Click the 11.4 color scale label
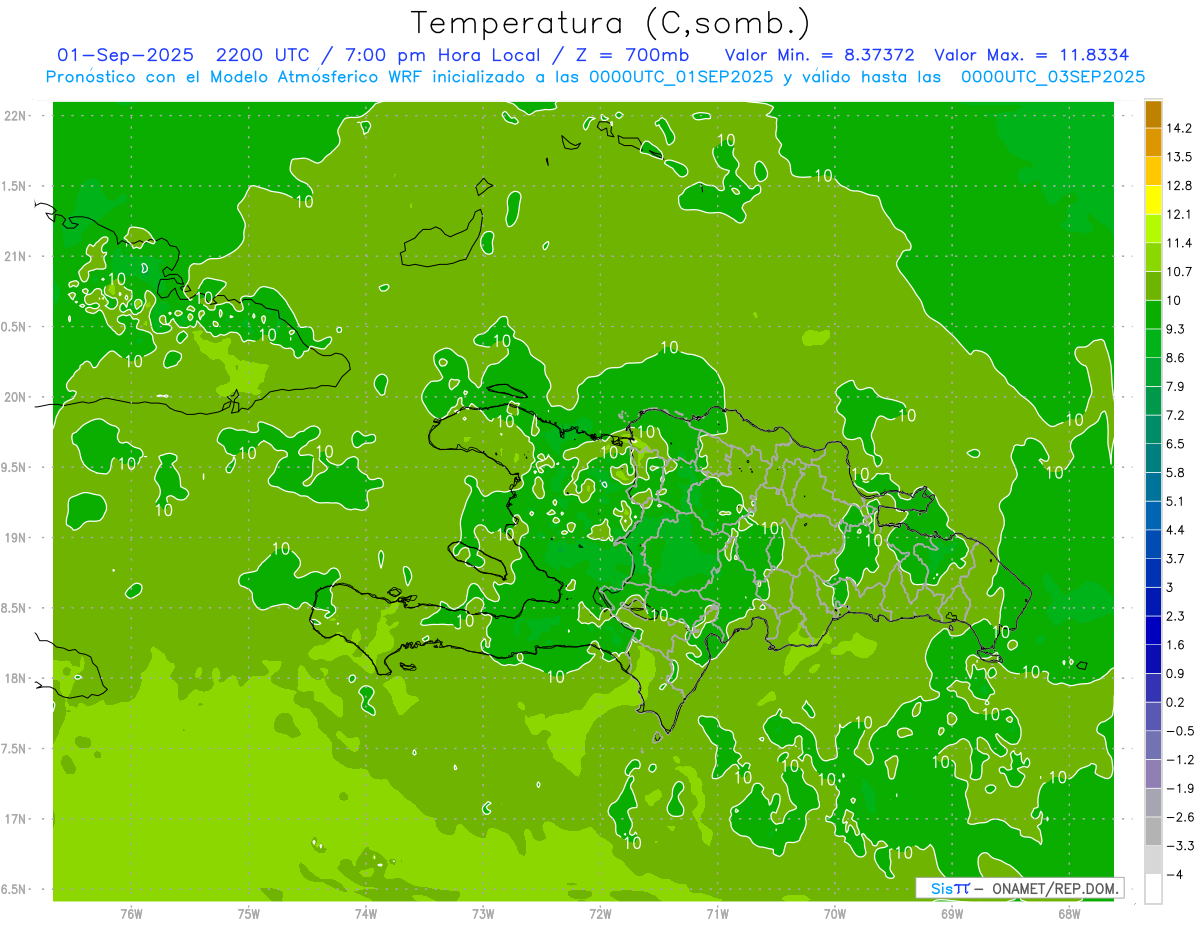 (1179, 243)
